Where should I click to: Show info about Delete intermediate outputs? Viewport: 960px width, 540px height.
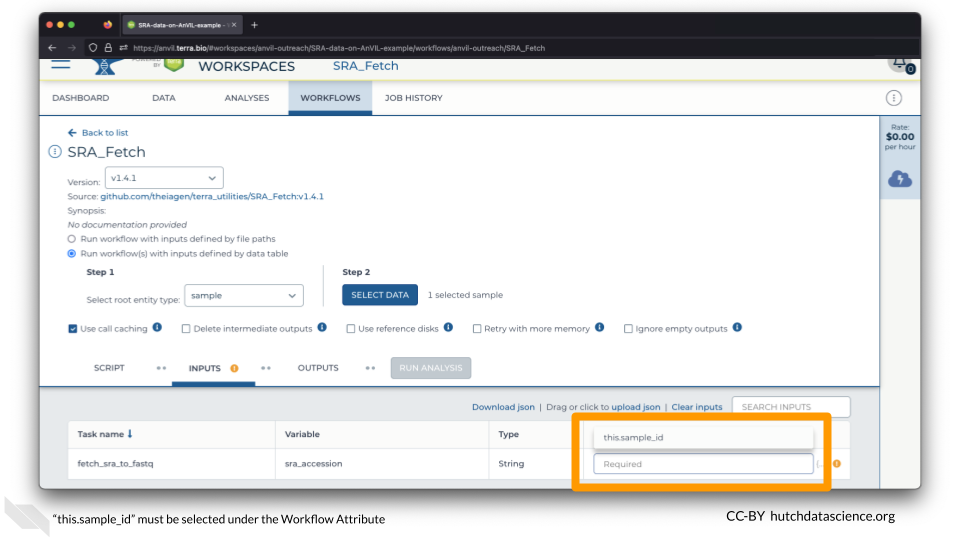click(322, 328)
